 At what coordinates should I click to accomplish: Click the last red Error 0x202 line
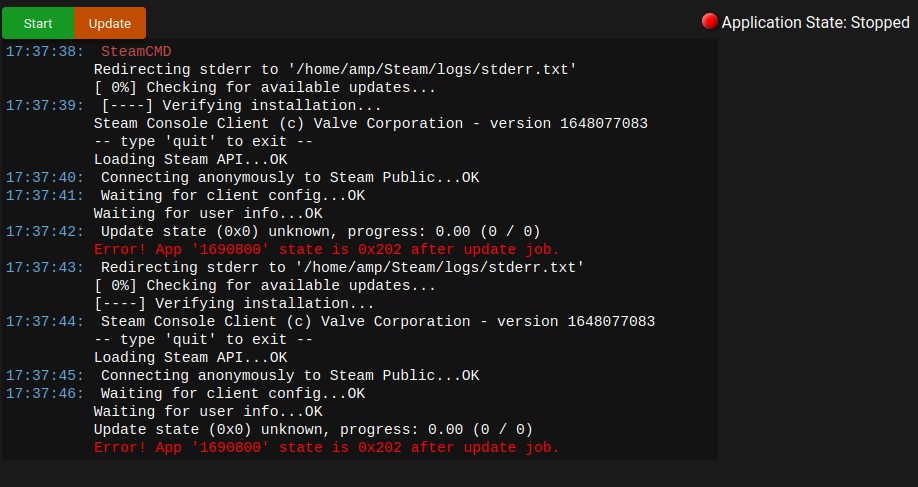[x=327, y=447]
